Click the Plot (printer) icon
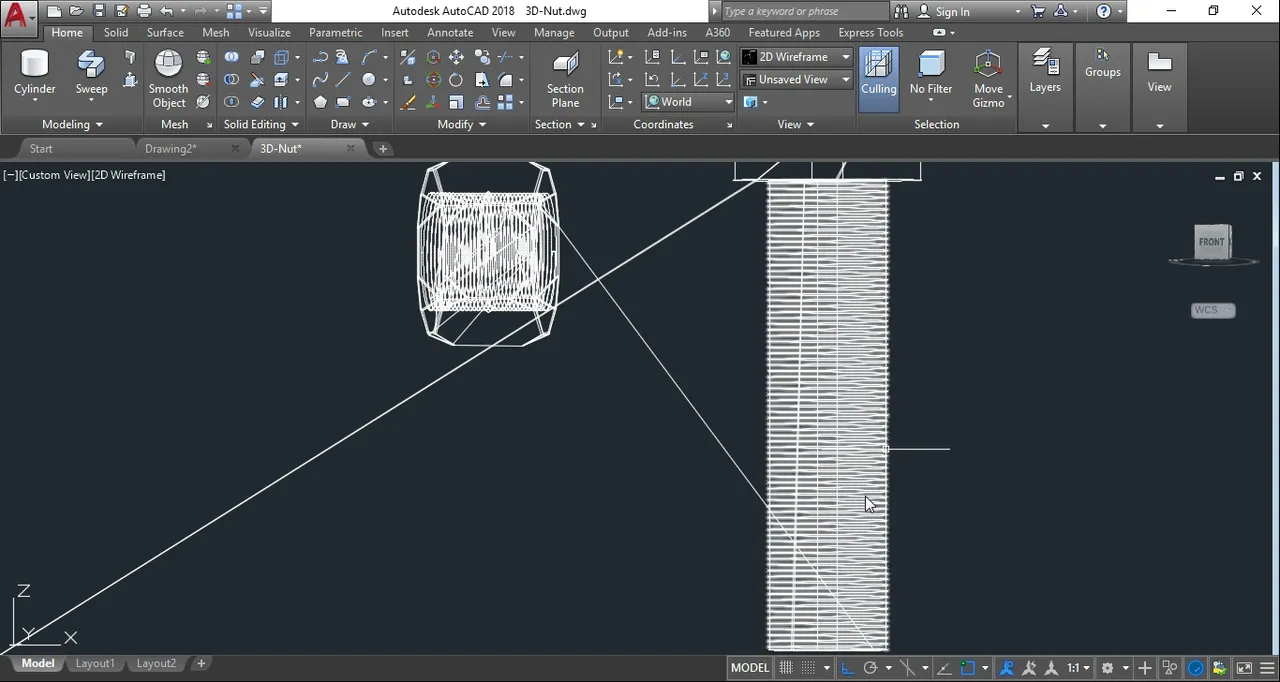This screenshot has height=682, width=1280. [144, 12]
